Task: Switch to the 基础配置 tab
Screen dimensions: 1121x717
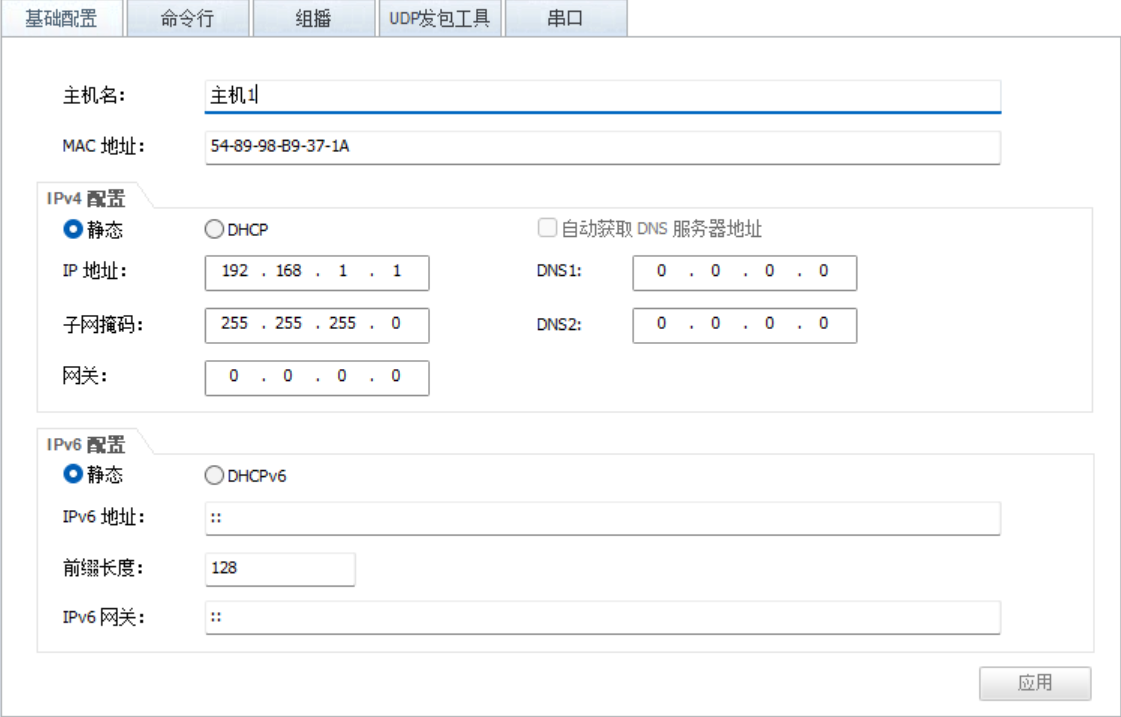Action: (x=61, y=18)
